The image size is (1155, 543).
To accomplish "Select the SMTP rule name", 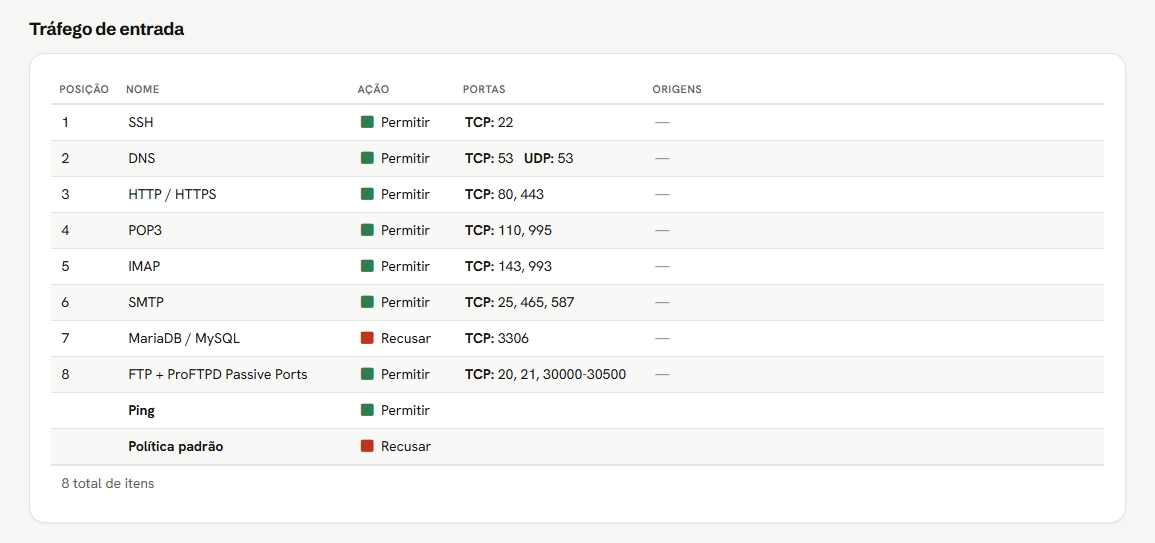I will point(145,303).
